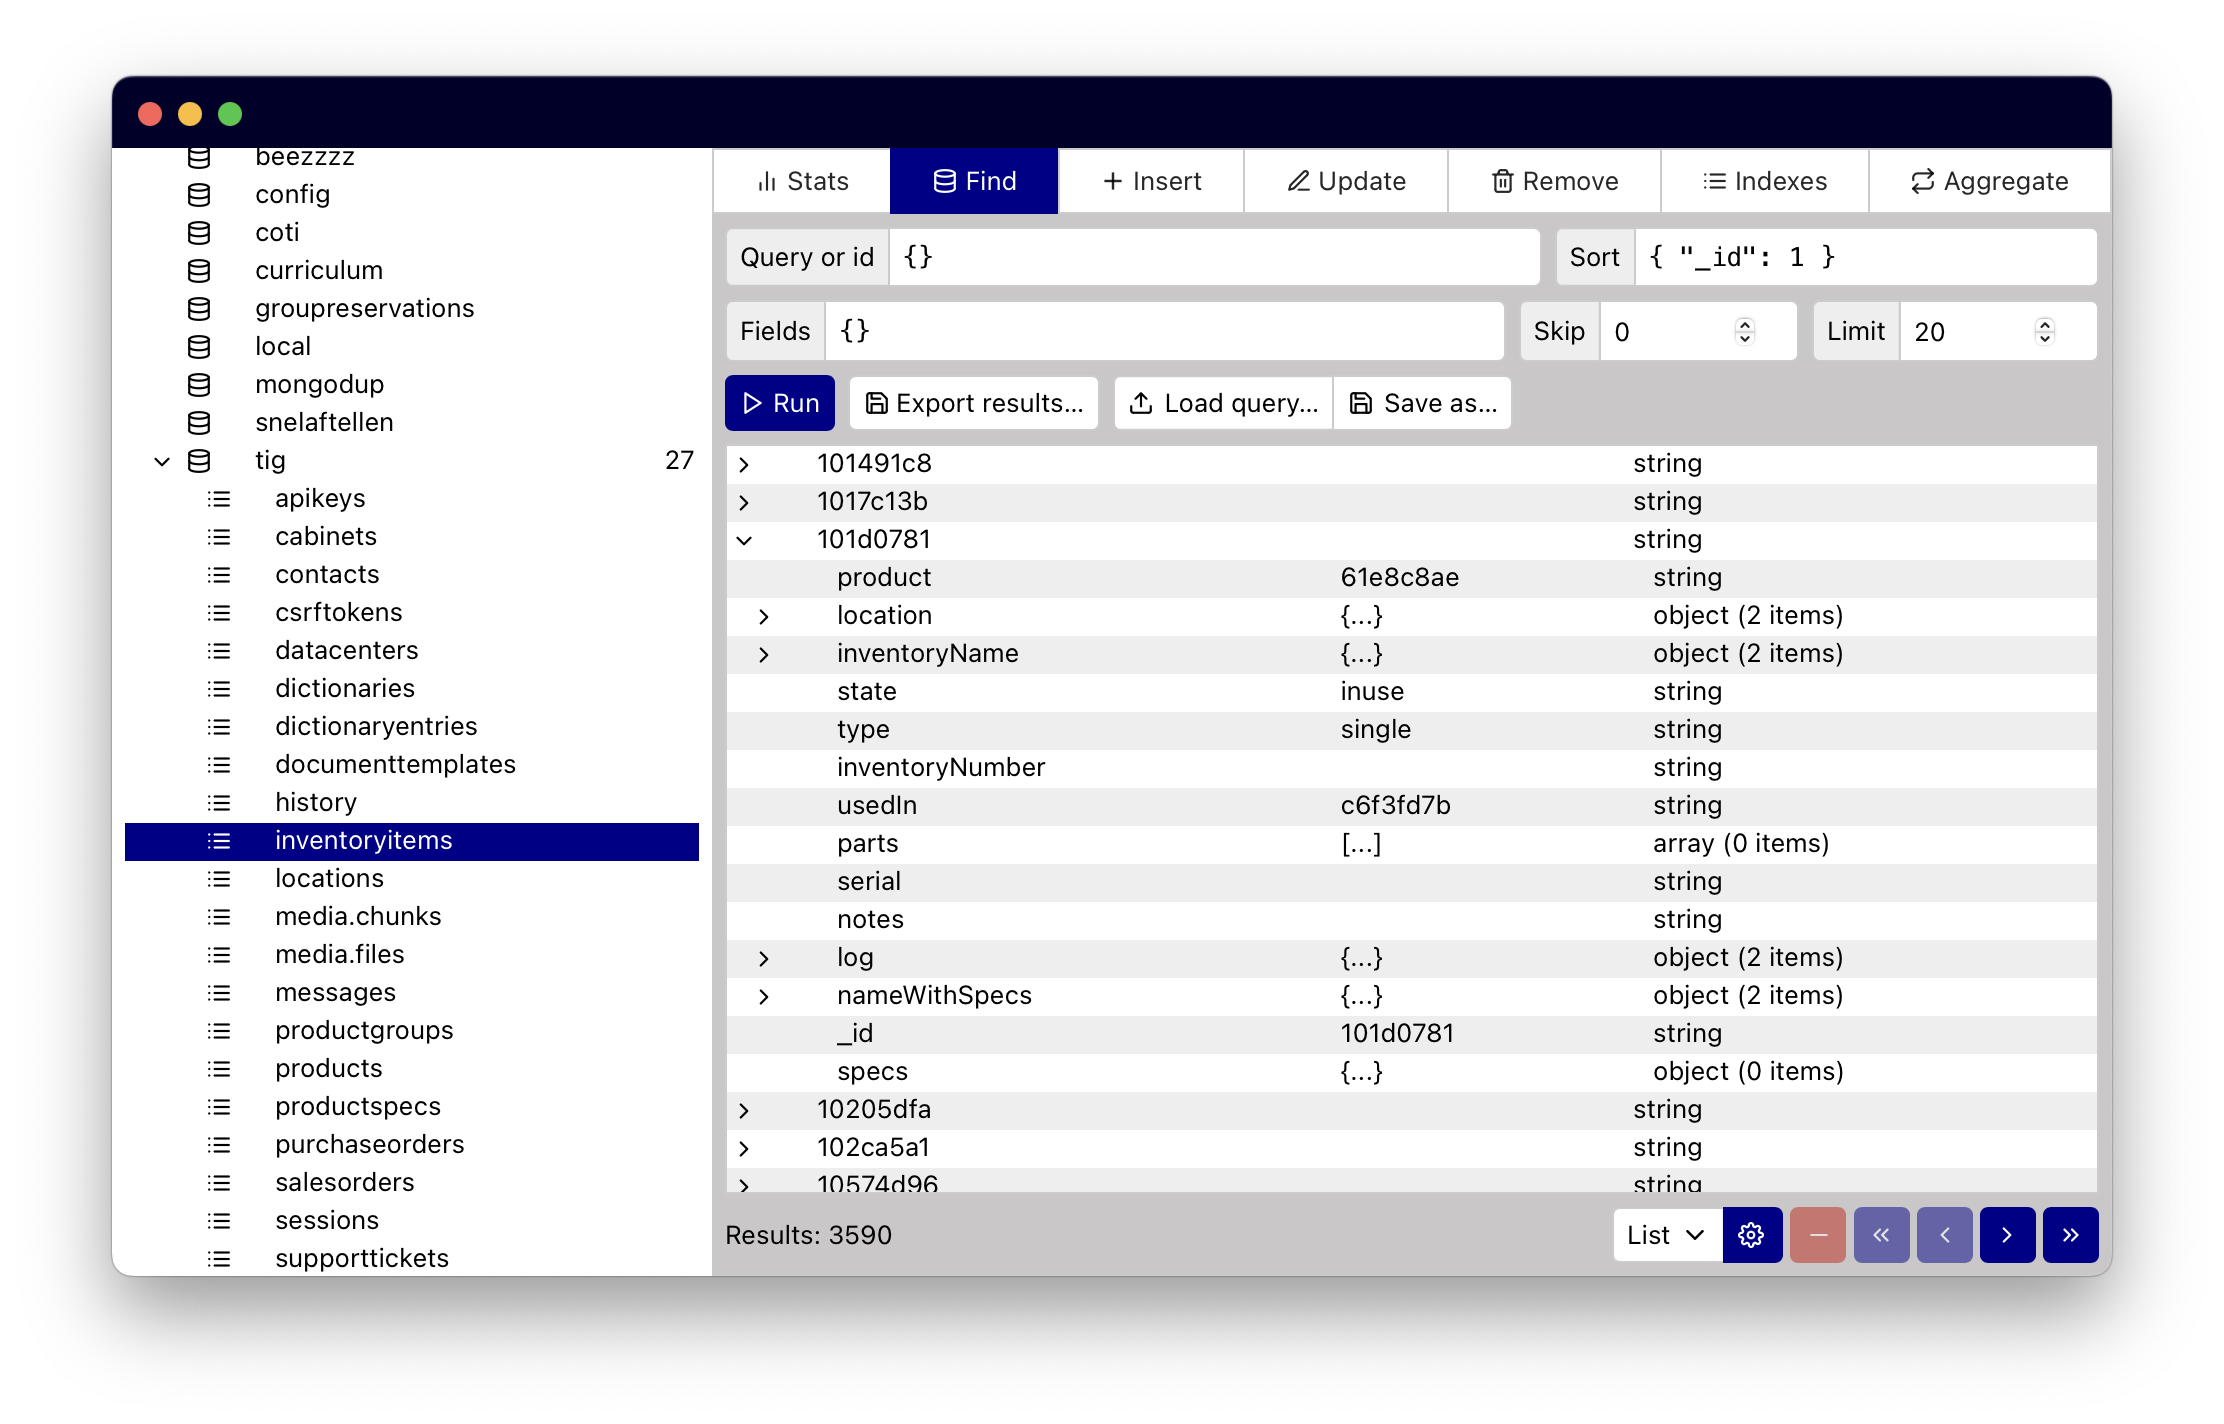Viewport: 2224px width, 1424px height.
Task: Focus the Sort input field
Action: pyautogui.click(x=1865, y=257)
